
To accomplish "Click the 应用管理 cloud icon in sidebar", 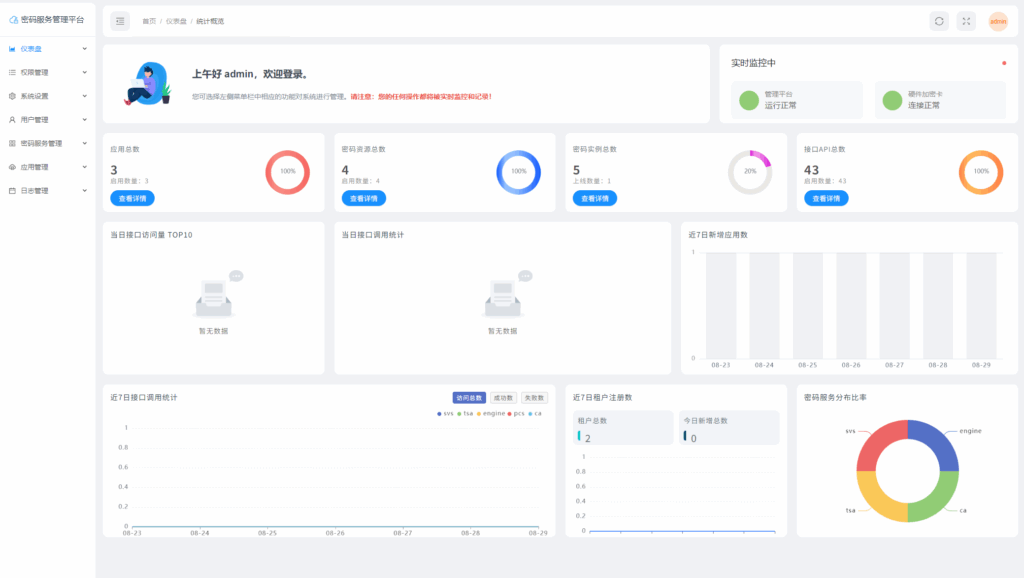I will coord(12,167).
